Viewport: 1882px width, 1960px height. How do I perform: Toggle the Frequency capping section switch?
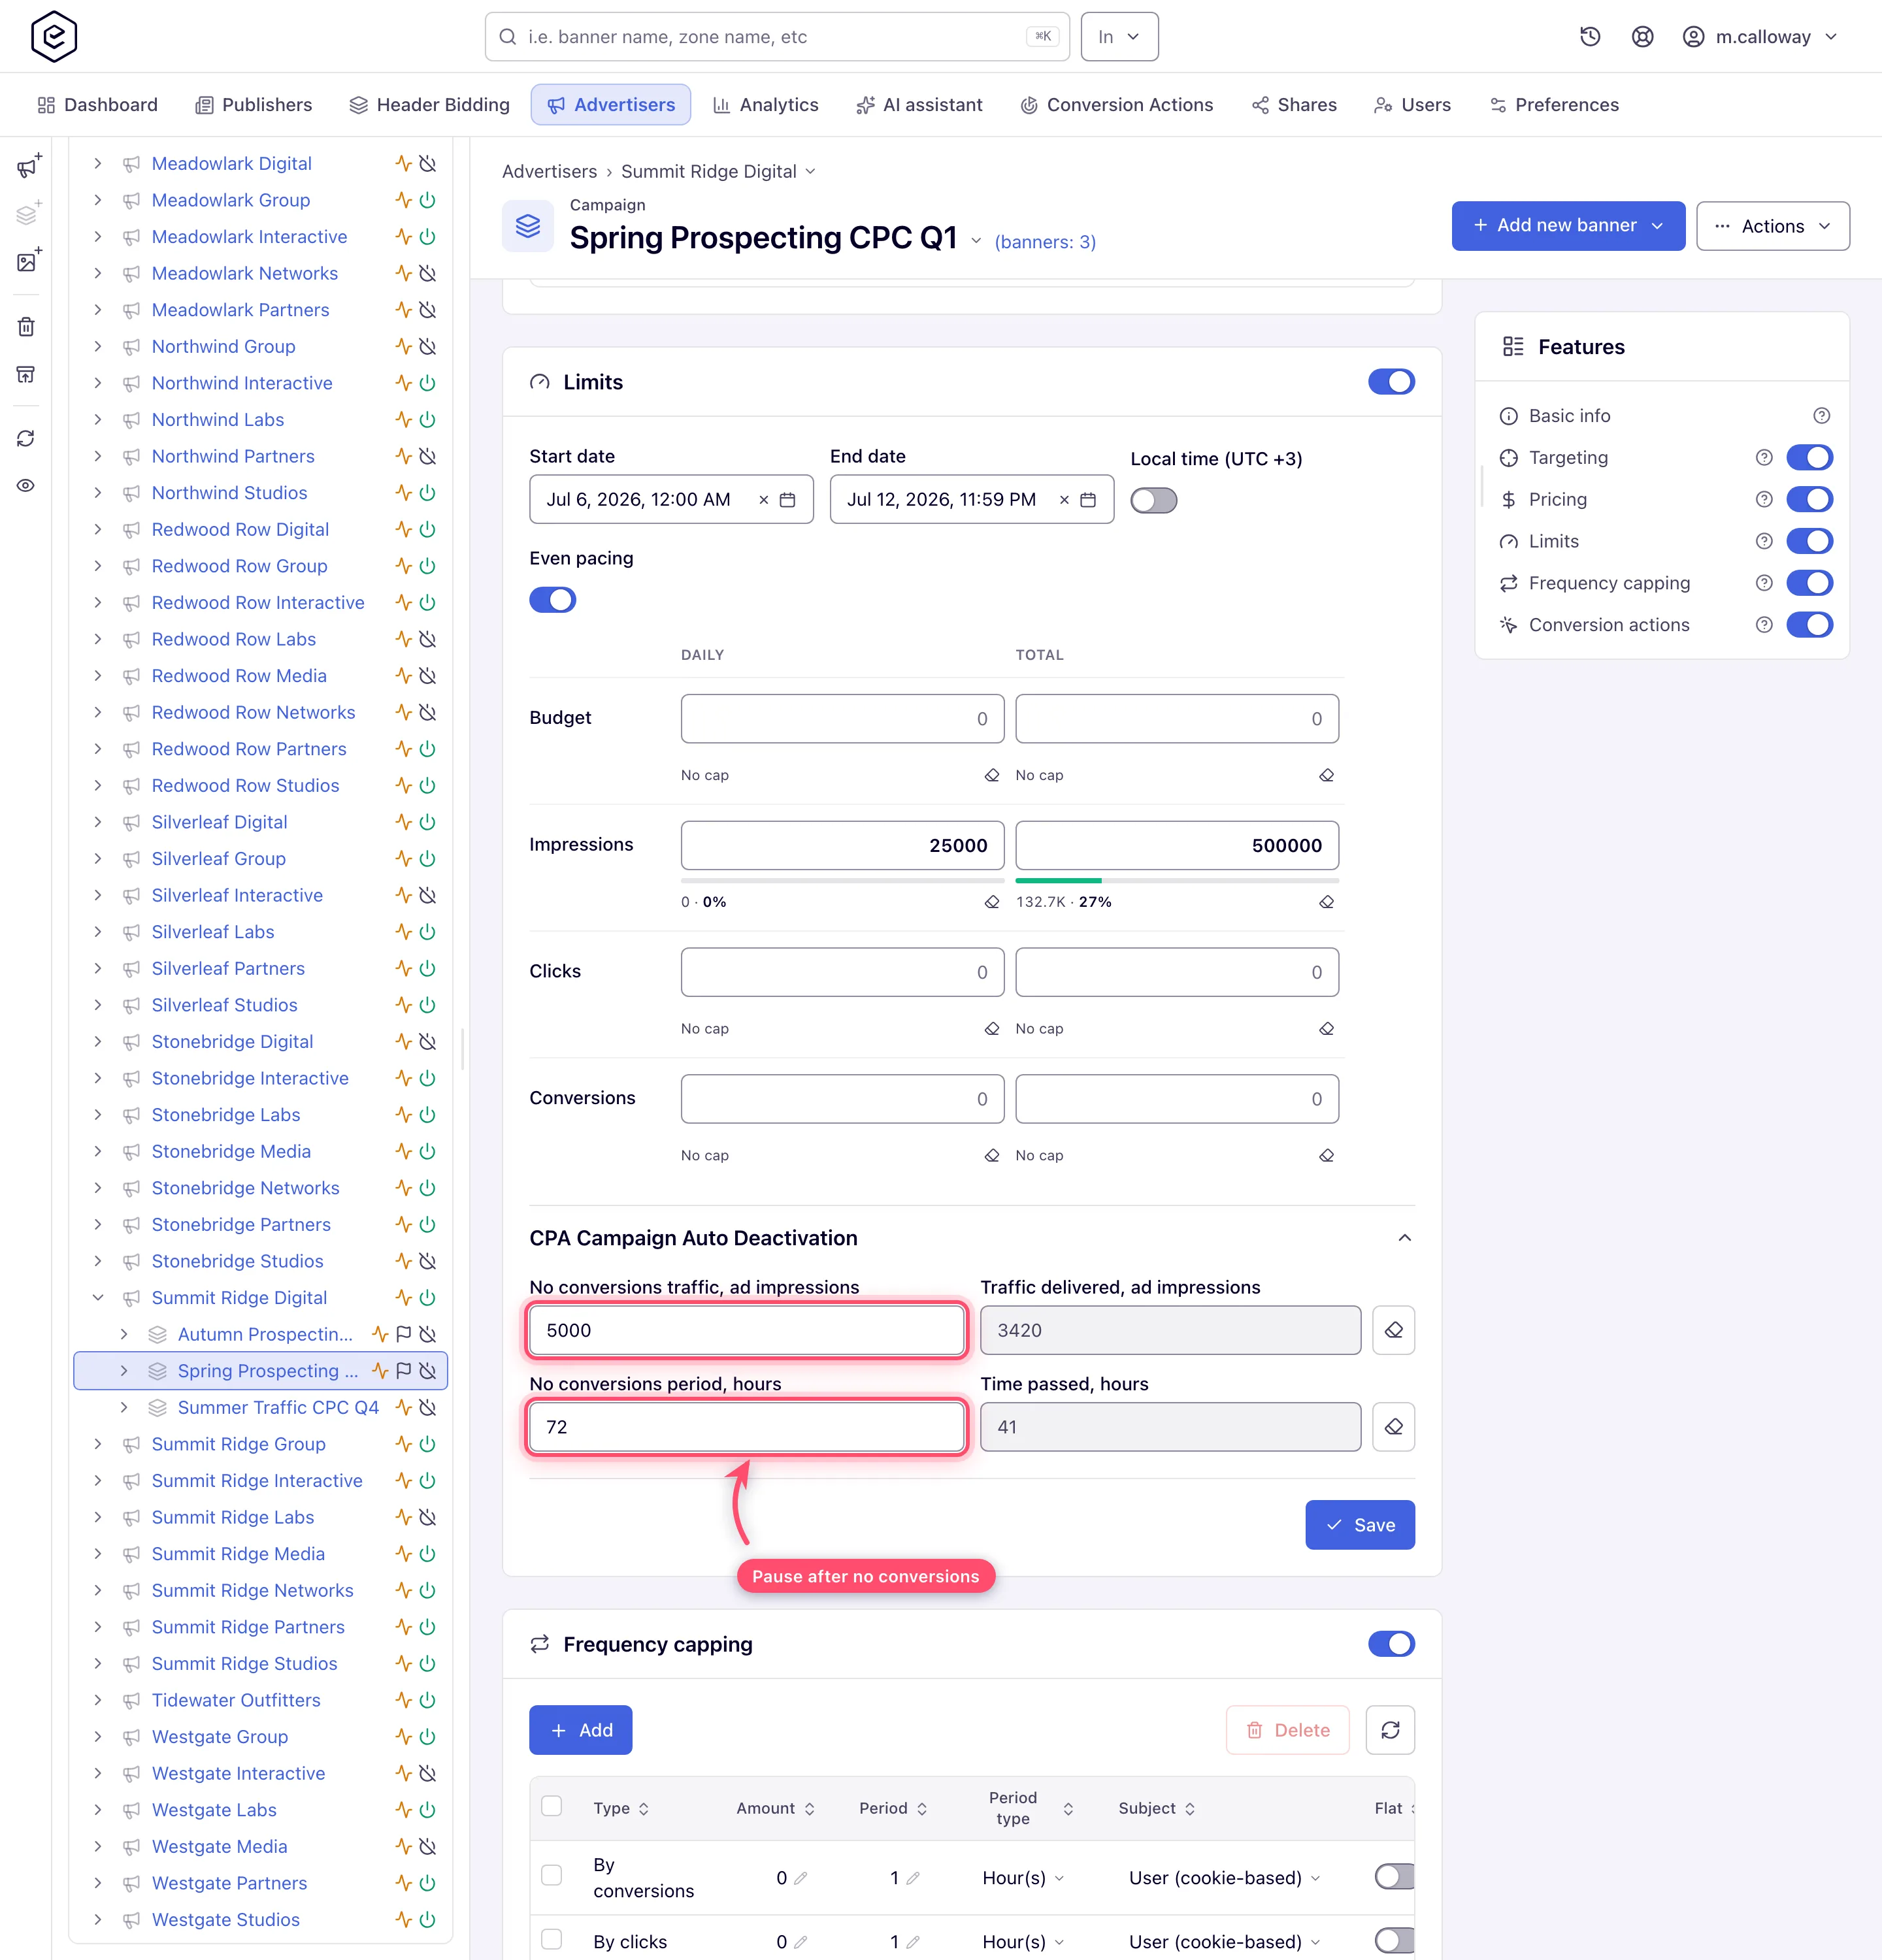(x=1391, y=1644)
